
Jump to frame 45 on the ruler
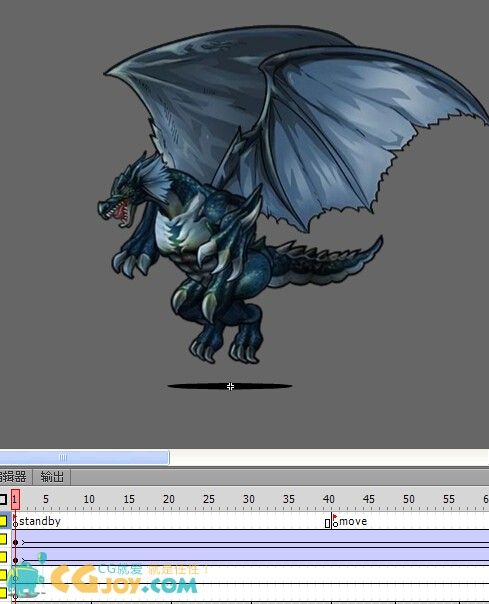[x=368, y=499]
